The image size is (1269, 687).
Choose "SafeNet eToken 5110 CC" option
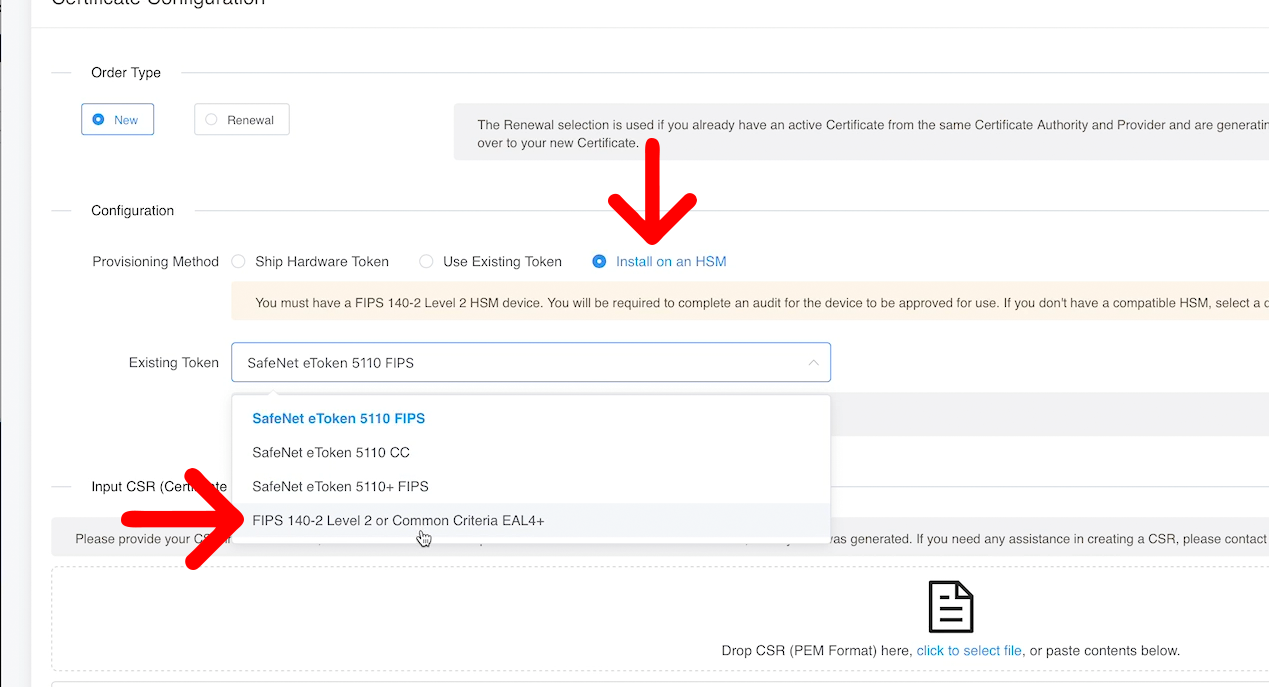(x=330, y=452)
